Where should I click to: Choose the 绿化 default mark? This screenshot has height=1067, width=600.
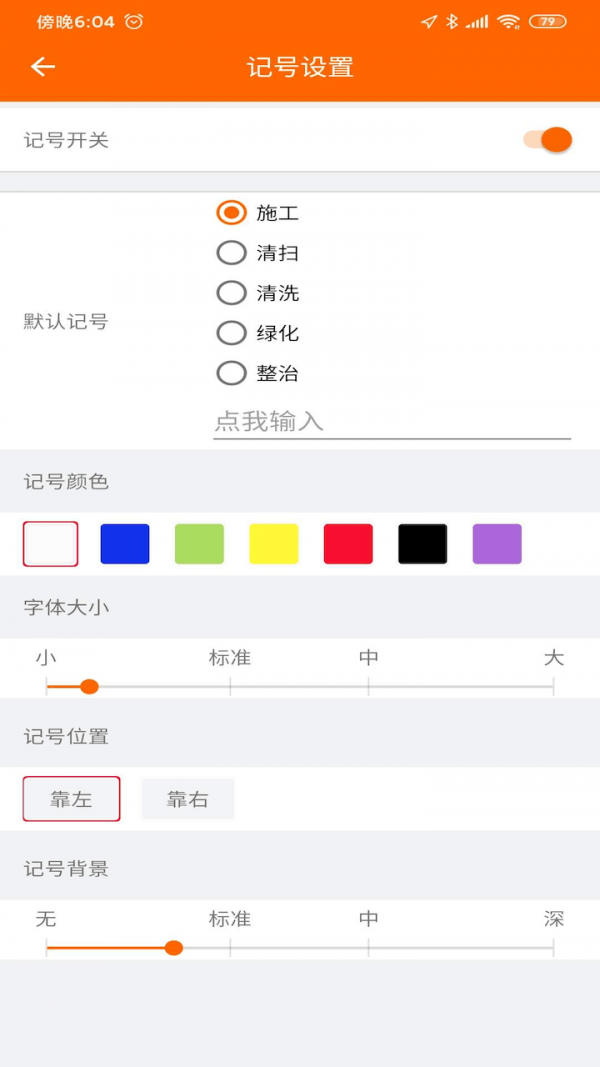click(x=231, y=333)
